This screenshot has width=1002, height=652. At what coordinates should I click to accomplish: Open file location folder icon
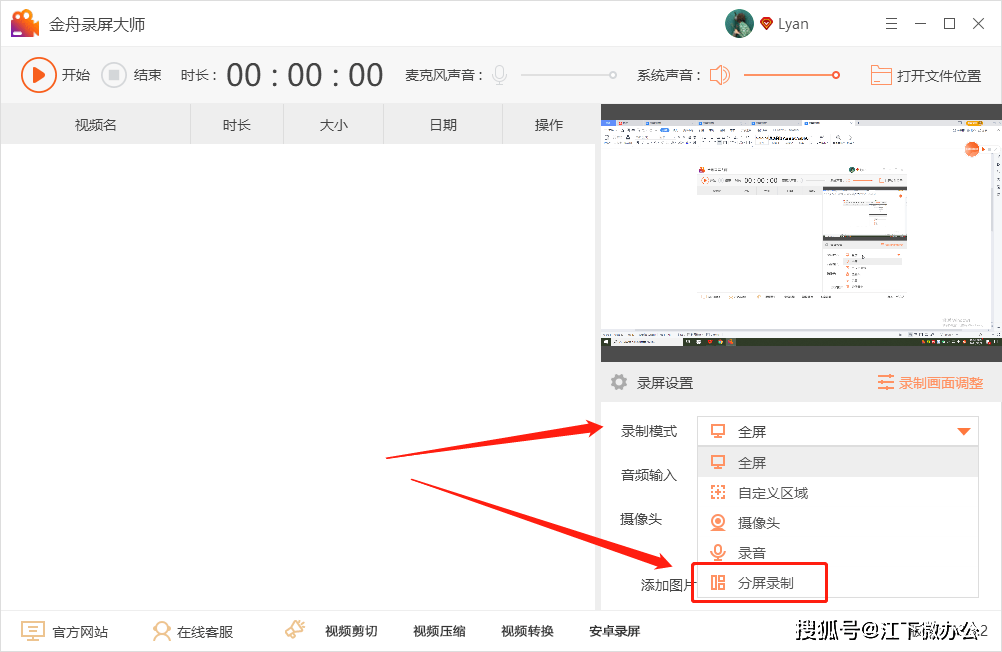point(880,75)
